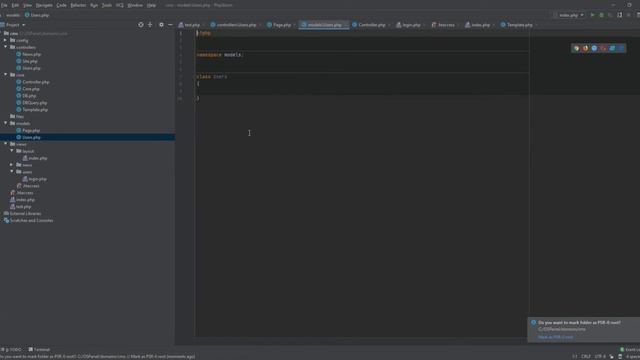The image size is (640, 360).
Task: Select Template.php in core folder
Action: click(x=32, y=110)
